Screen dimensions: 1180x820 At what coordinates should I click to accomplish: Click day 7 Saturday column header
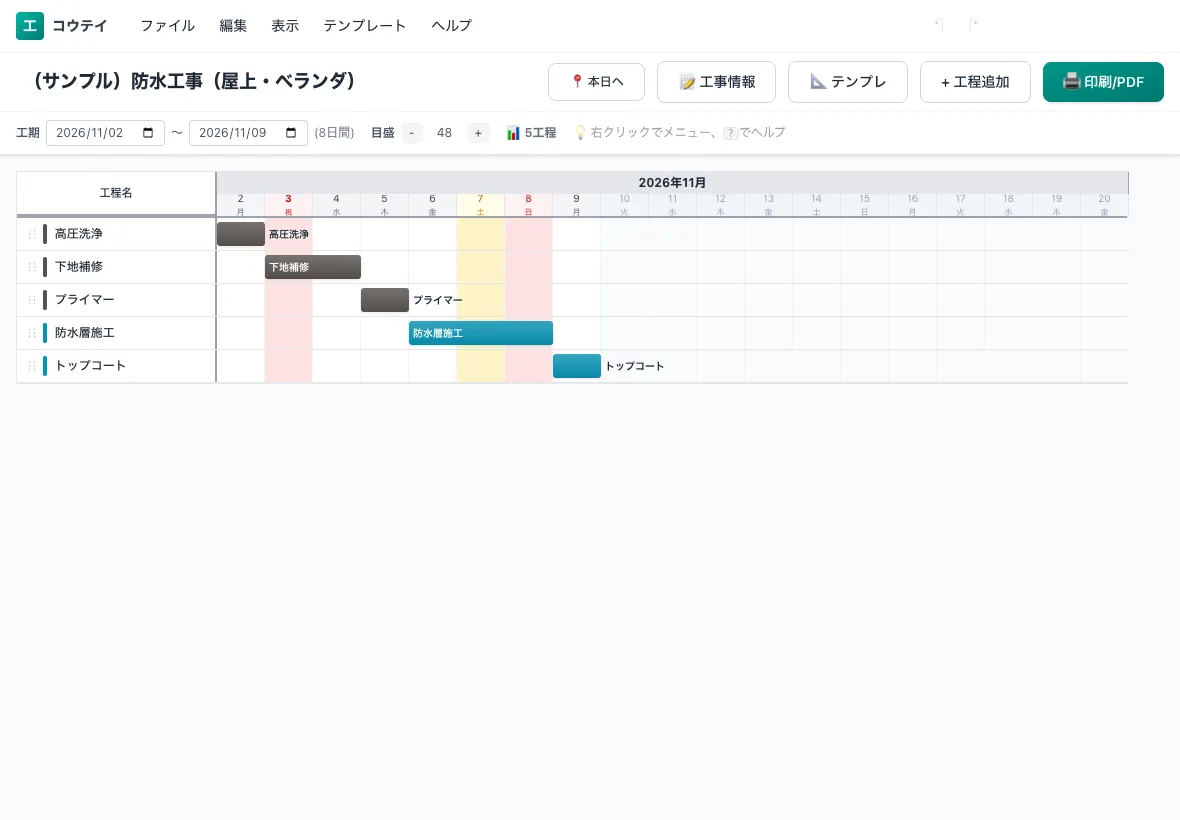480,205
